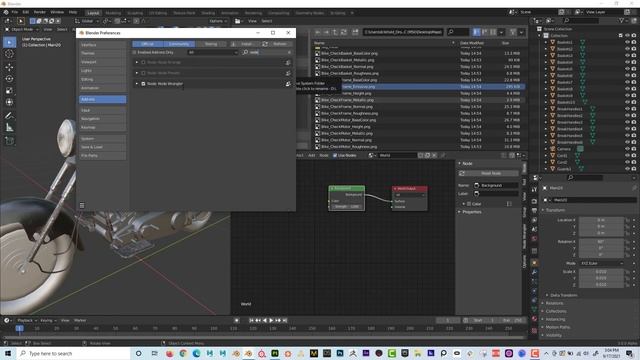Select the Cursor tool in viewport toolbar
Screen dimensions: 640x360
[x=9, y=54]
